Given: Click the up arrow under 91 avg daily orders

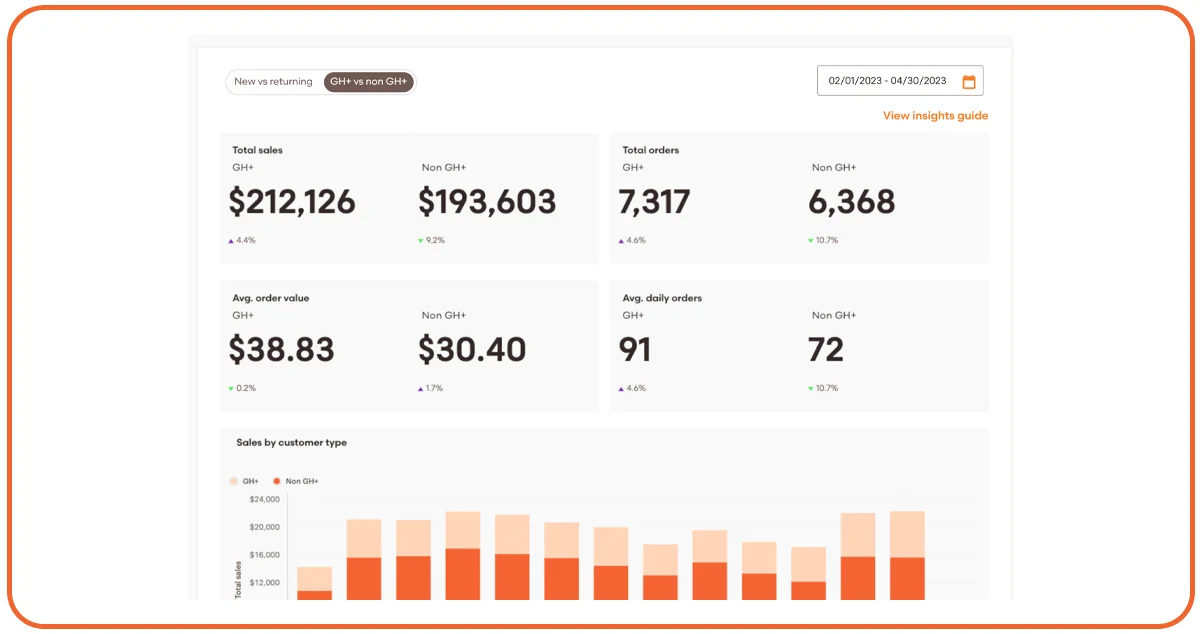Looking at the screenshot, I should point(621,389).
